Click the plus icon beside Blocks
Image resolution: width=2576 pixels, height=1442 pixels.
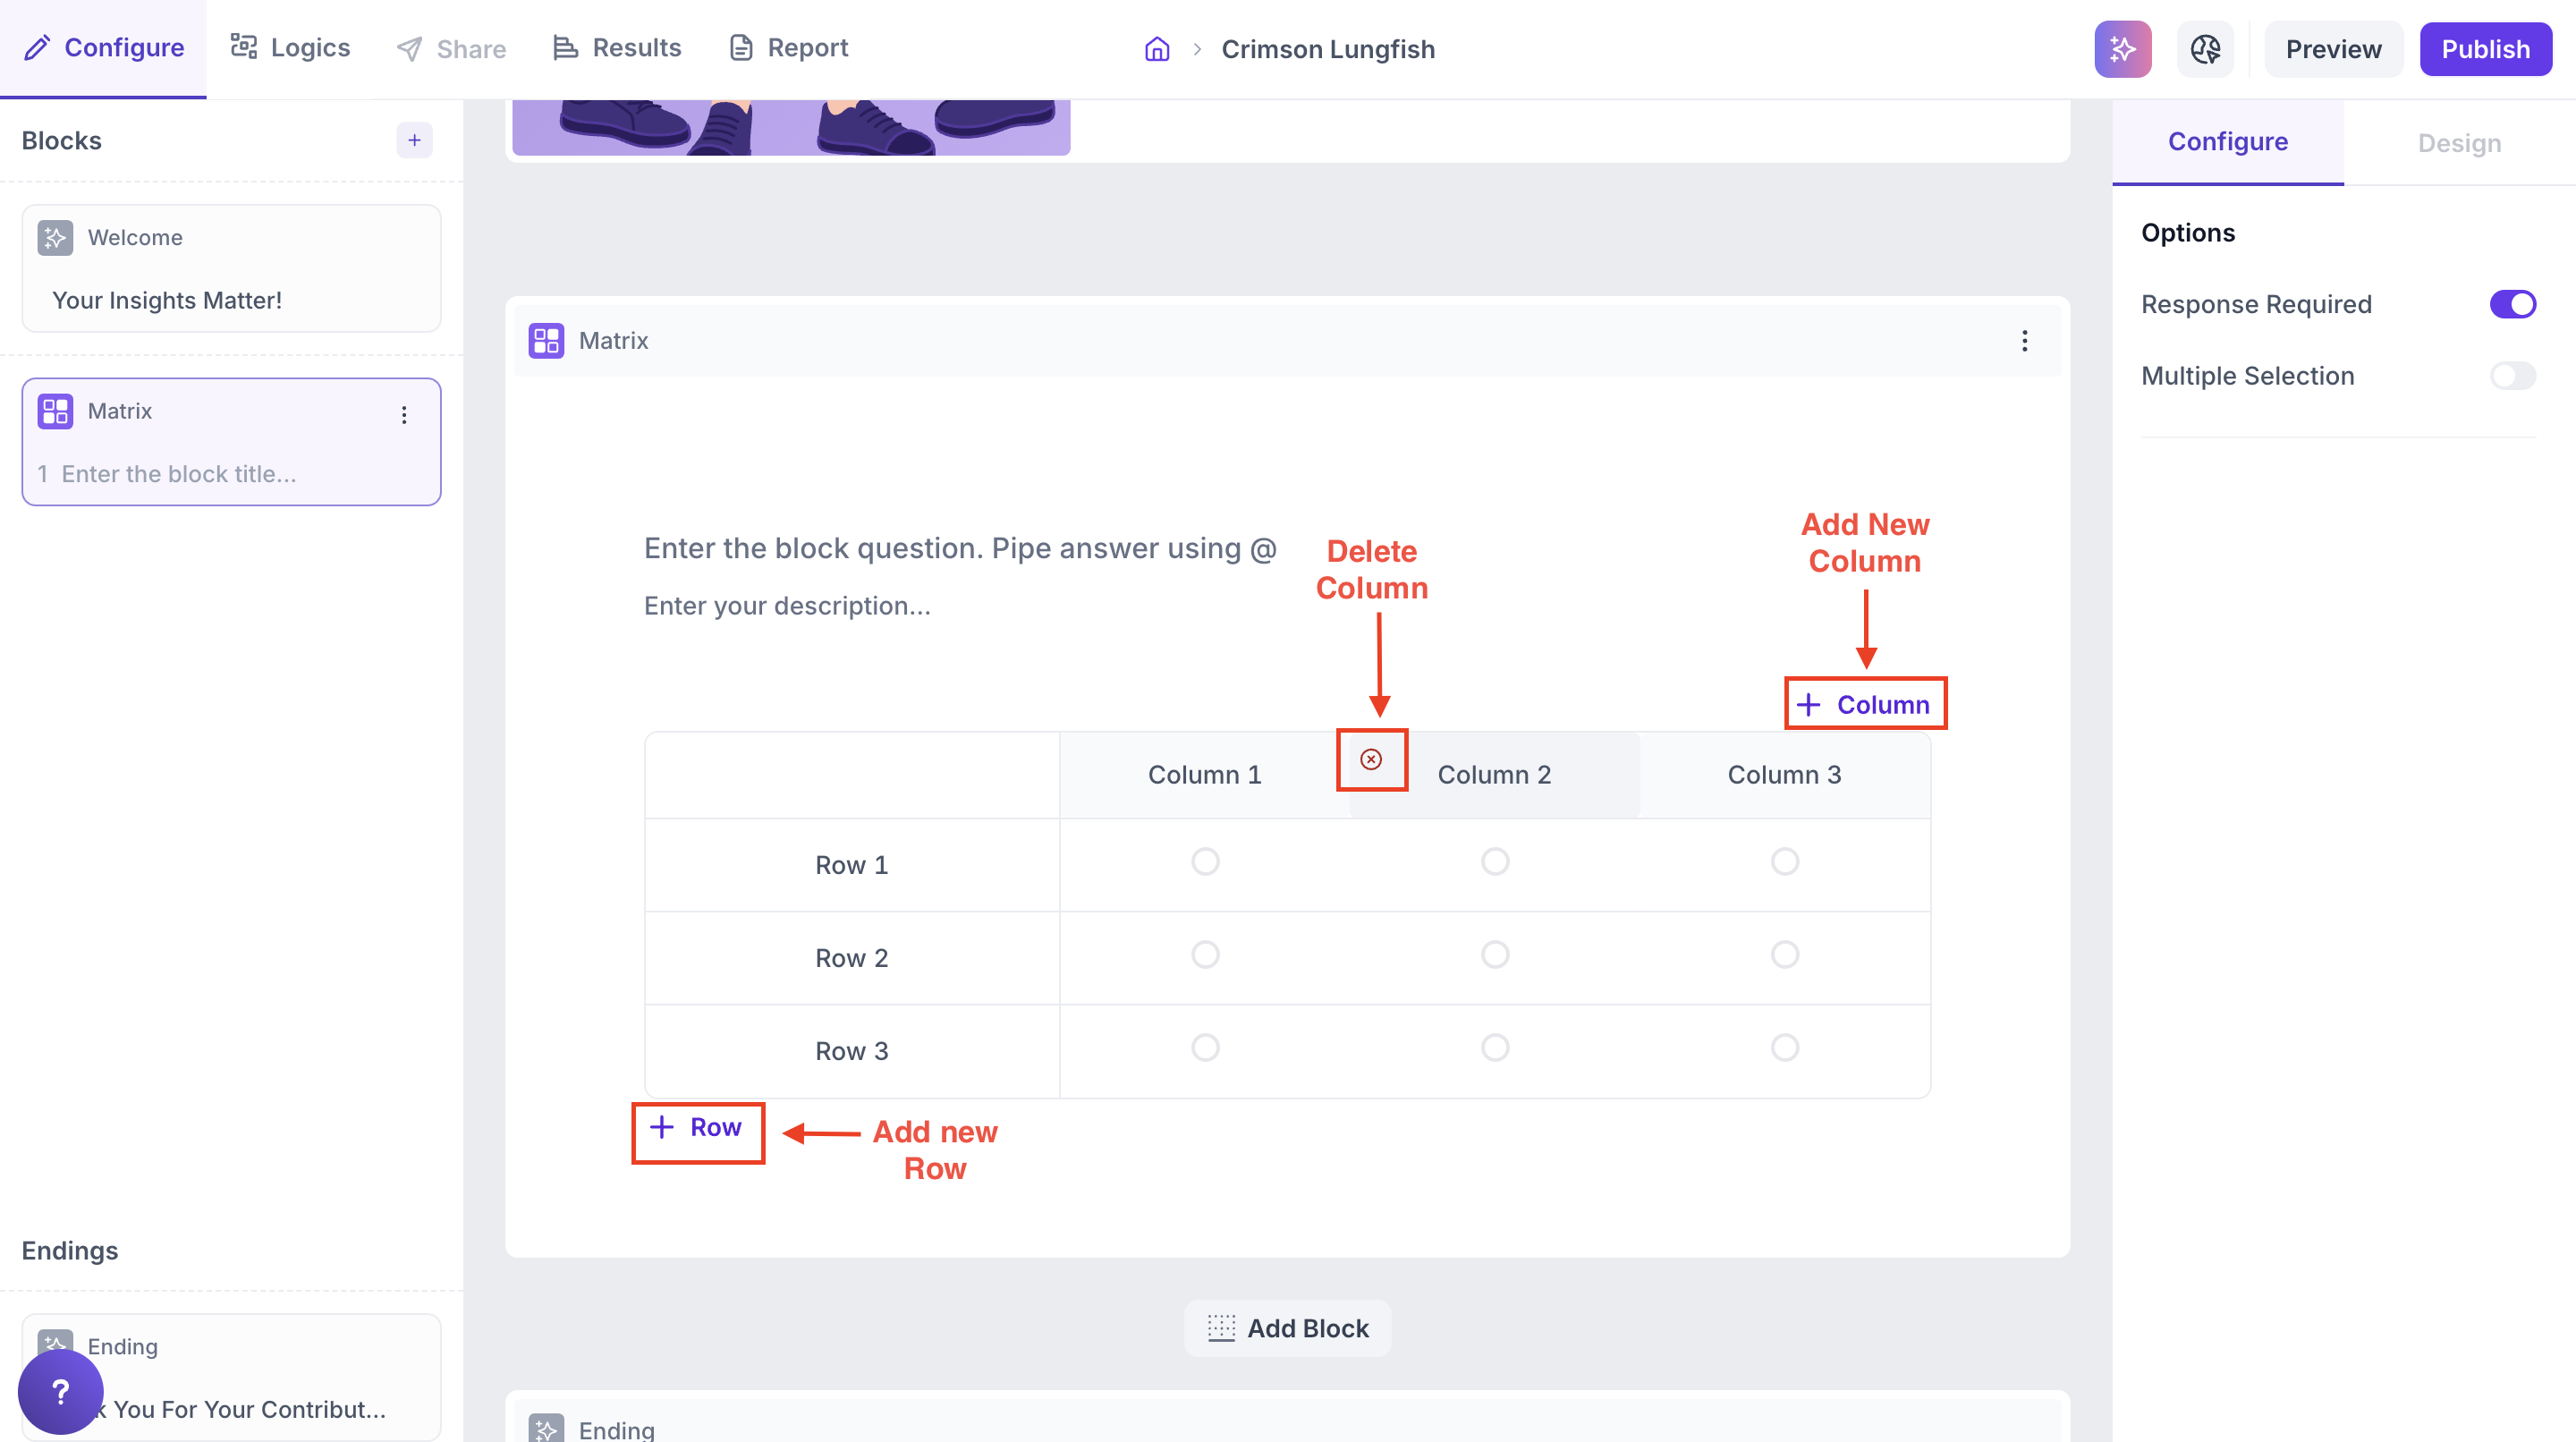[414, 141]
